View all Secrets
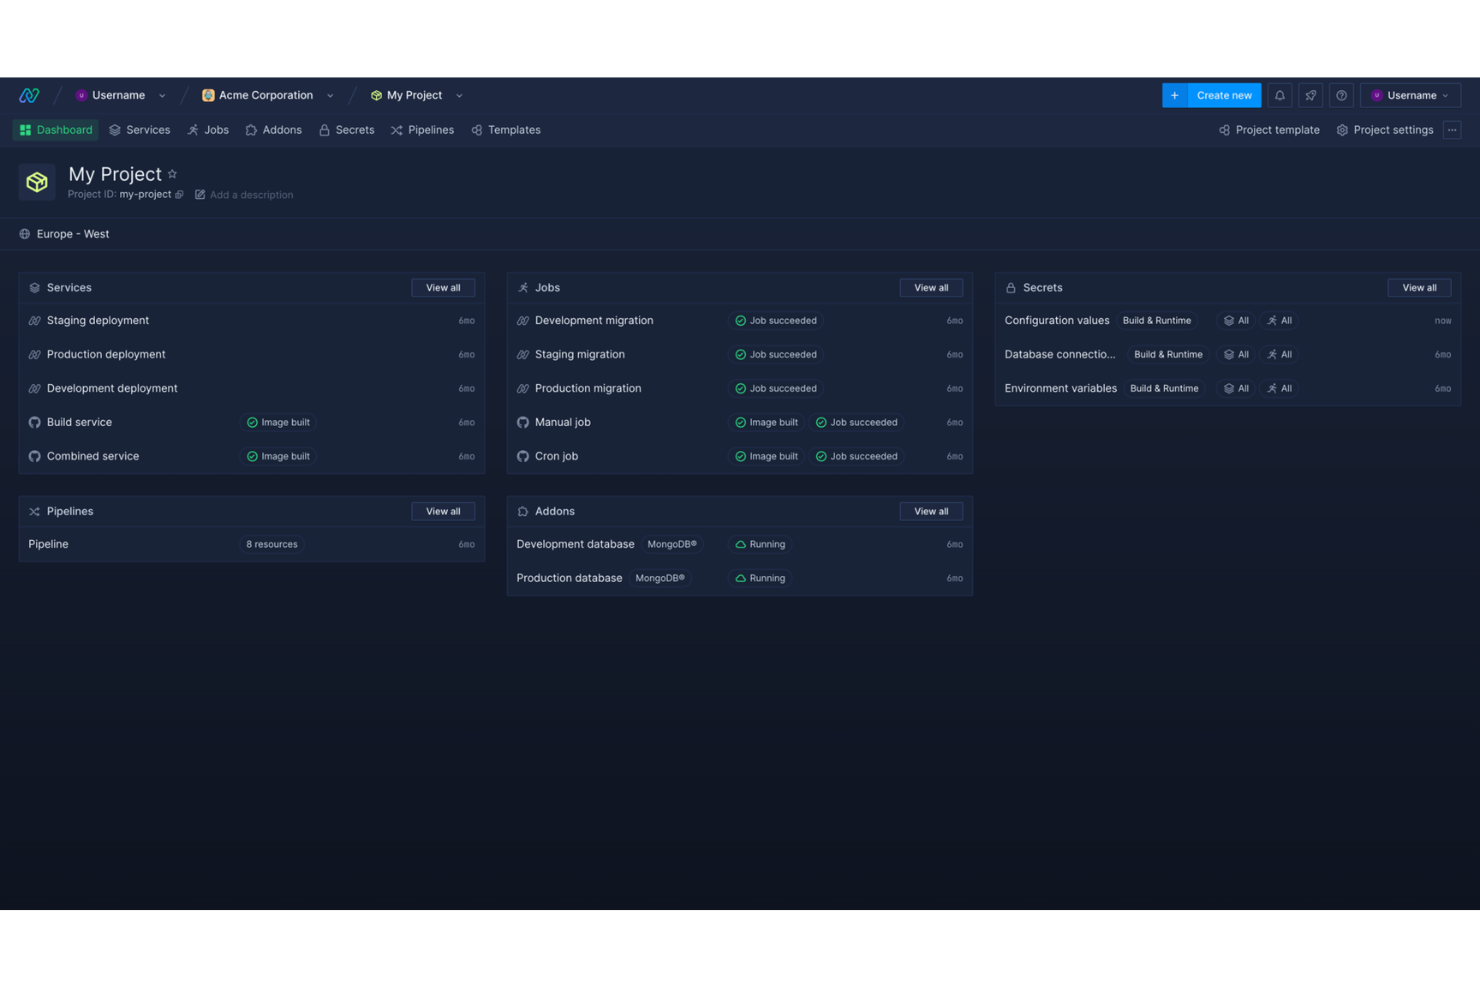1480x987 pixels. pyautogui.click(x=1419, y=288)
